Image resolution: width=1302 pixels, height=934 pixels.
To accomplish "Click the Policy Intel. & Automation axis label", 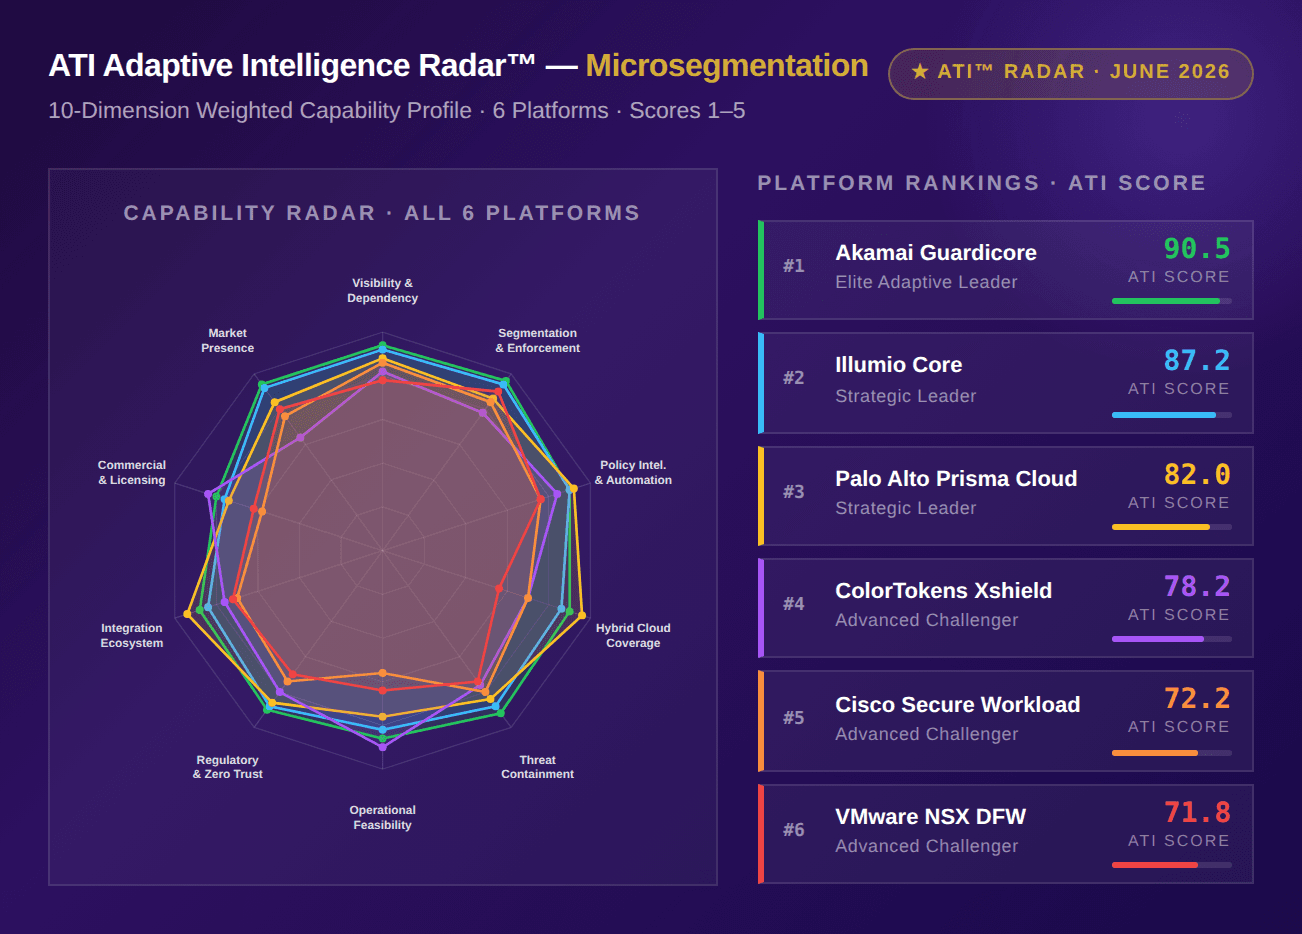I will [633, 473].
